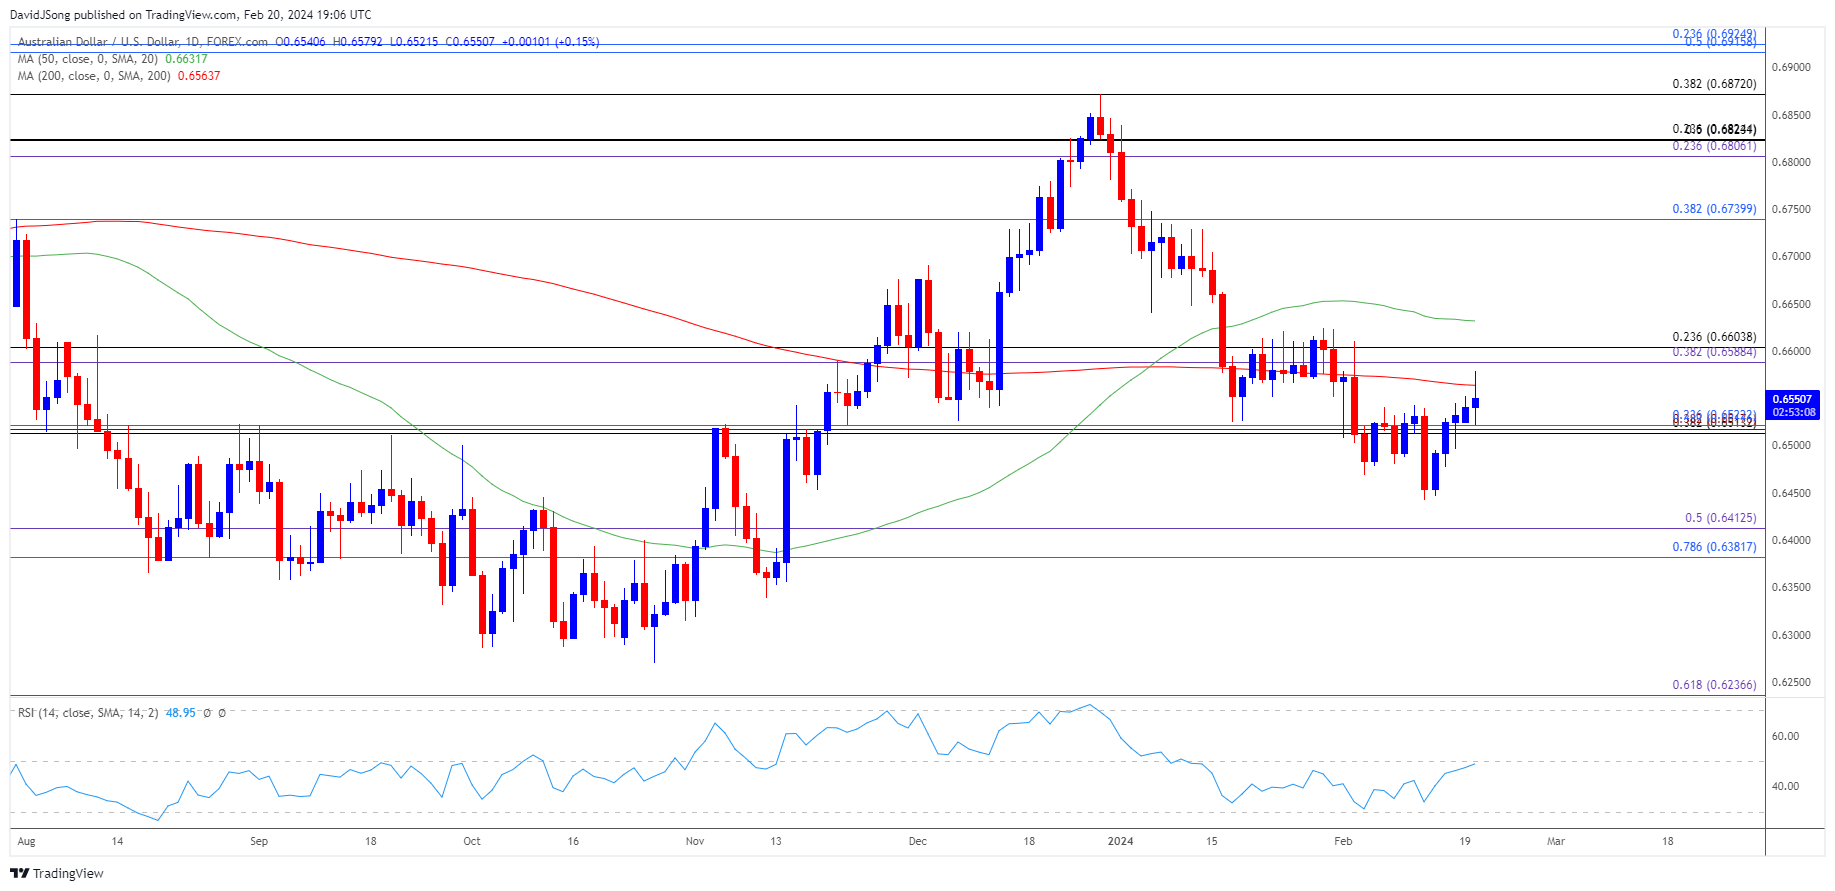The image size is (1835, 891).
Task: Click the low price L0.65215
Action: coord(414,42)
